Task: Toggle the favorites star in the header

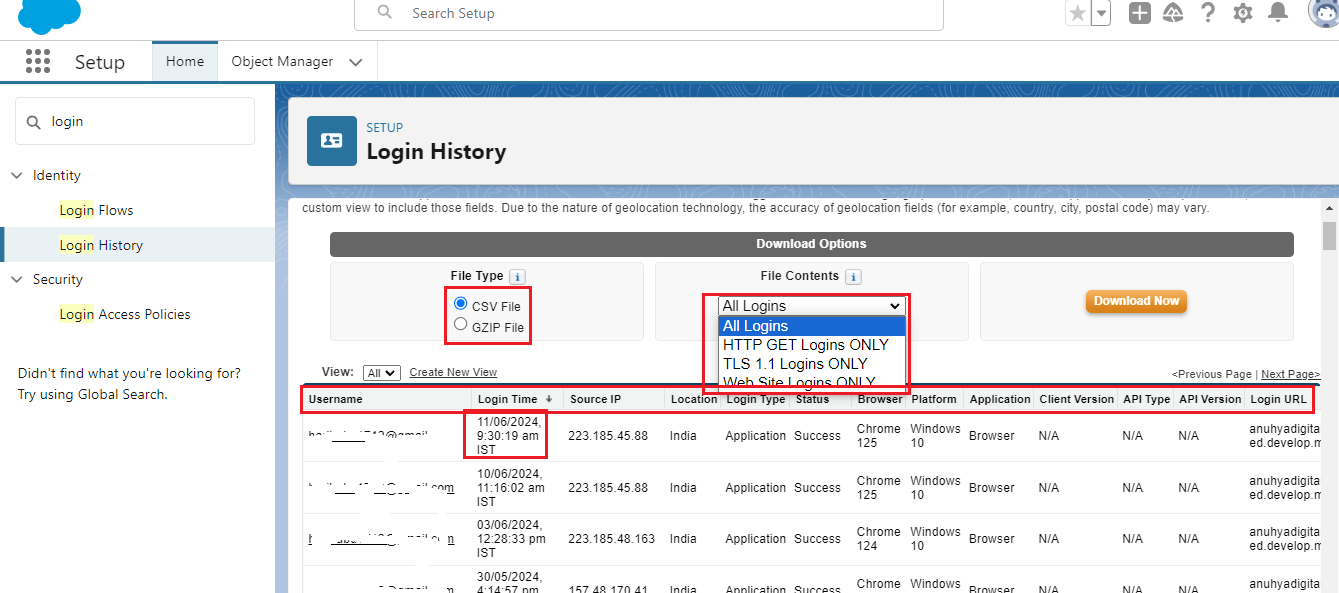Action: point(1077,13)
